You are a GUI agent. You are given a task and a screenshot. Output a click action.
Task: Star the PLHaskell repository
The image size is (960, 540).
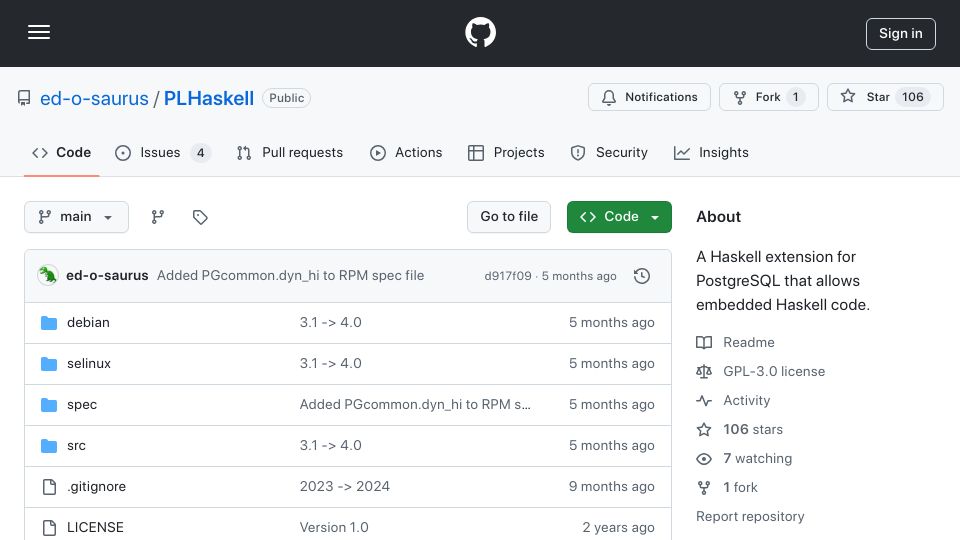click(x=885, y=97)
